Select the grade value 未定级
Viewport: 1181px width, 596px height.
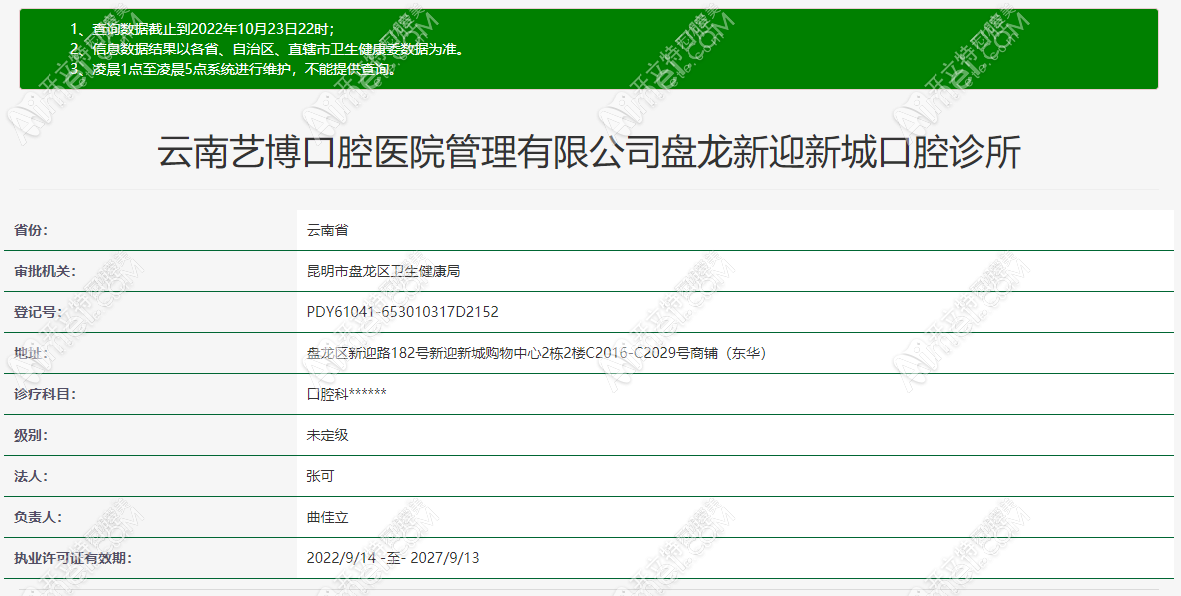(326, 437)
